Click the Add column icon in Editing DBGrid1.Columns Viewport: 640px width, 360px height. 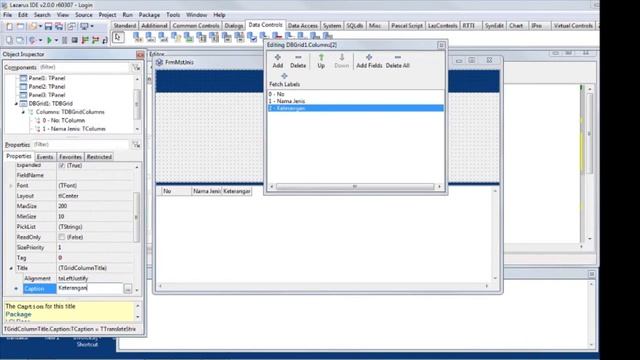click(x=278, y=57)
